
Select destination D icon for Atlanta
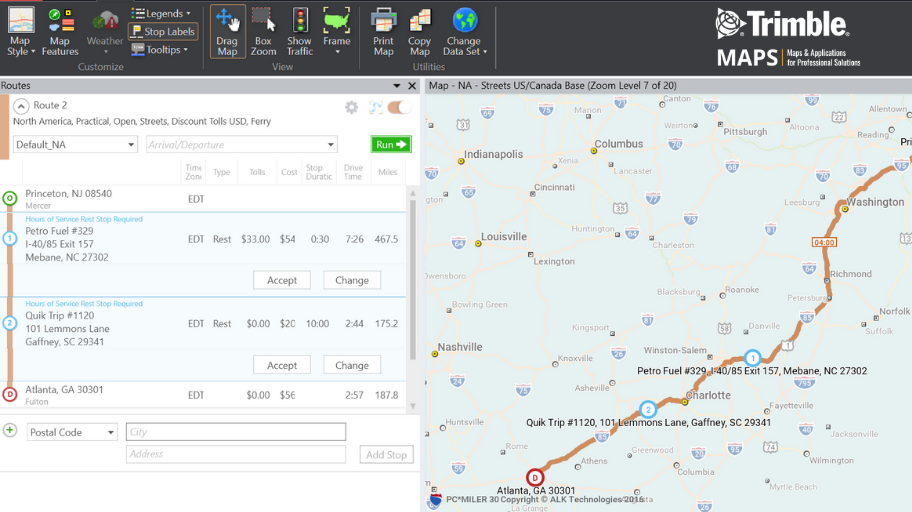point(10,394)
